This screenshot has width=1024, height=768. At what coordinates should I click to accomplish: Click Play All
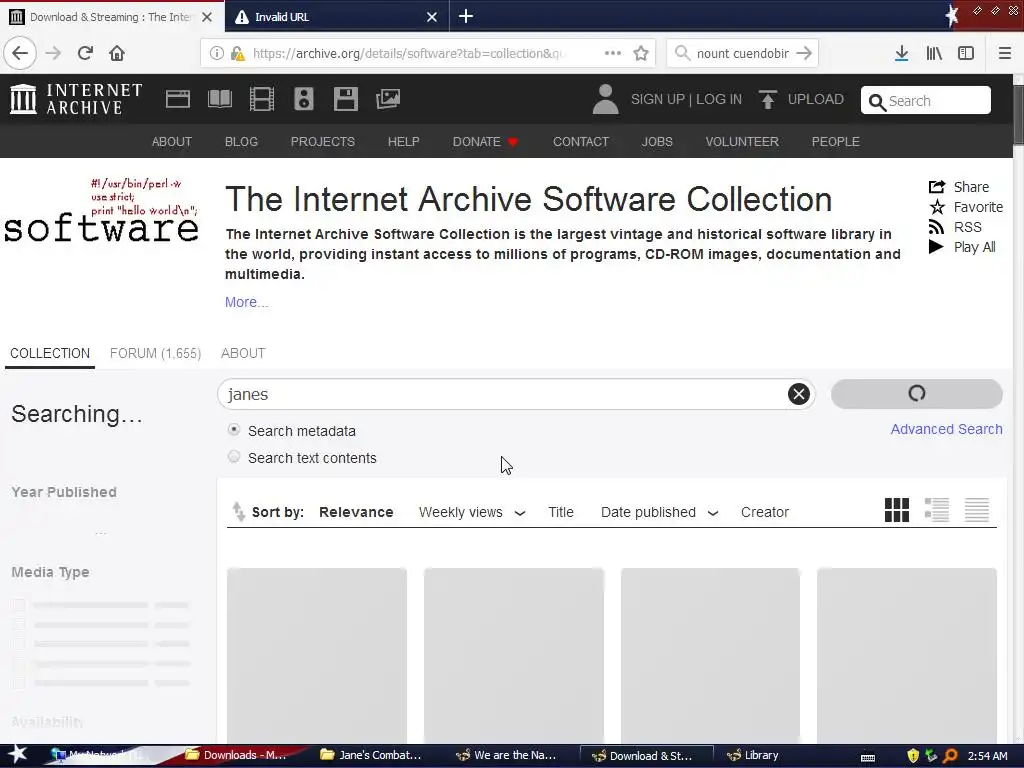coord(962,248)
